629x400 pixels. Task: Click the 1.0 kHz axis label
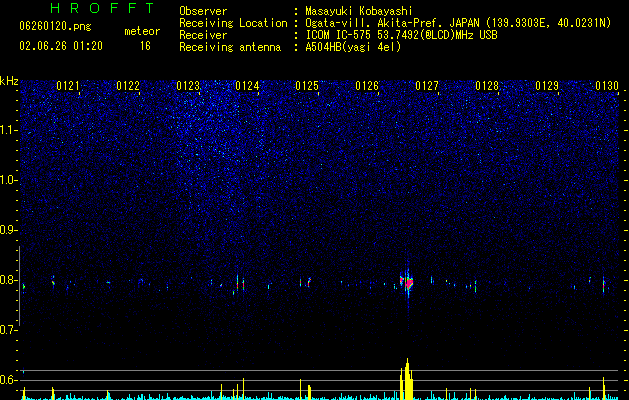click(x=8, y=180)
